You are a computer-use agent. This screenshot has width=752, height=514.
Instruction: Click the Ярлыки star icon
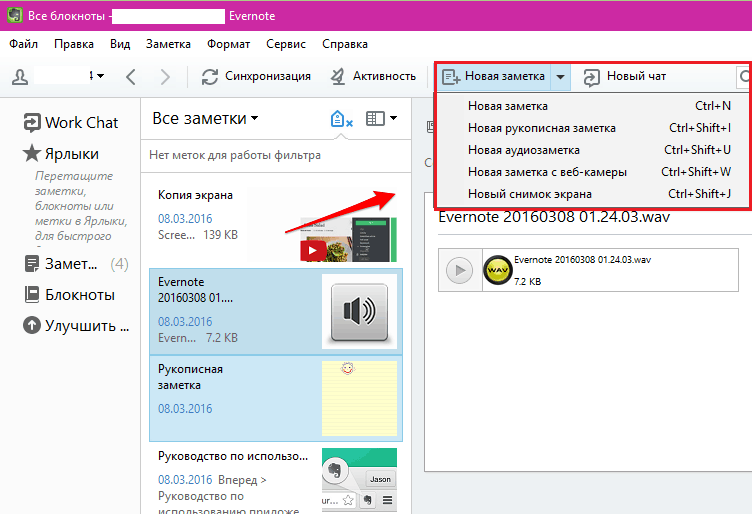32,153
